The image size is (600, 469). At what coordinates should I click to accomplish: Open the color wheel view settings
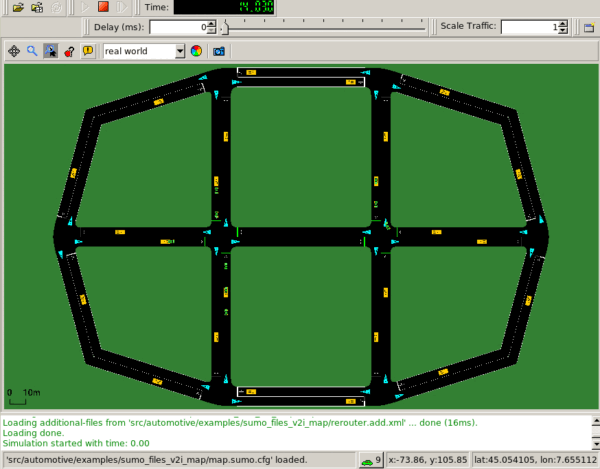197,50
